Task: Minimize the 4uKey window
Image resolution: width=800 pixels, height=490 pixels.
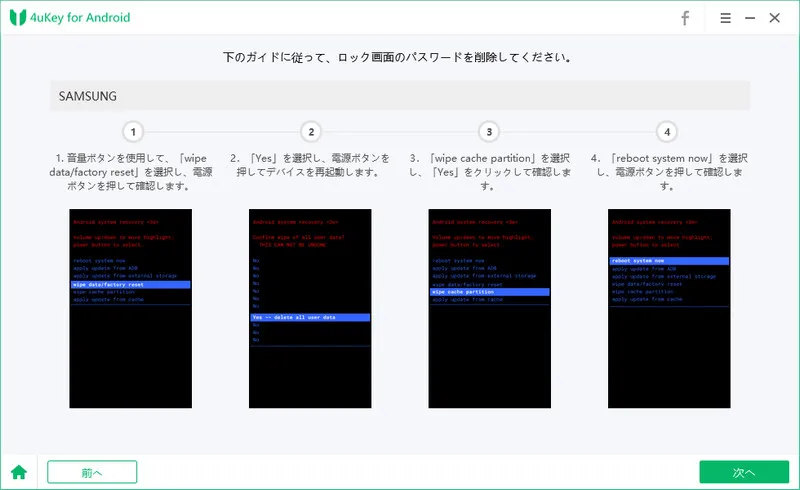Action: 750,18
